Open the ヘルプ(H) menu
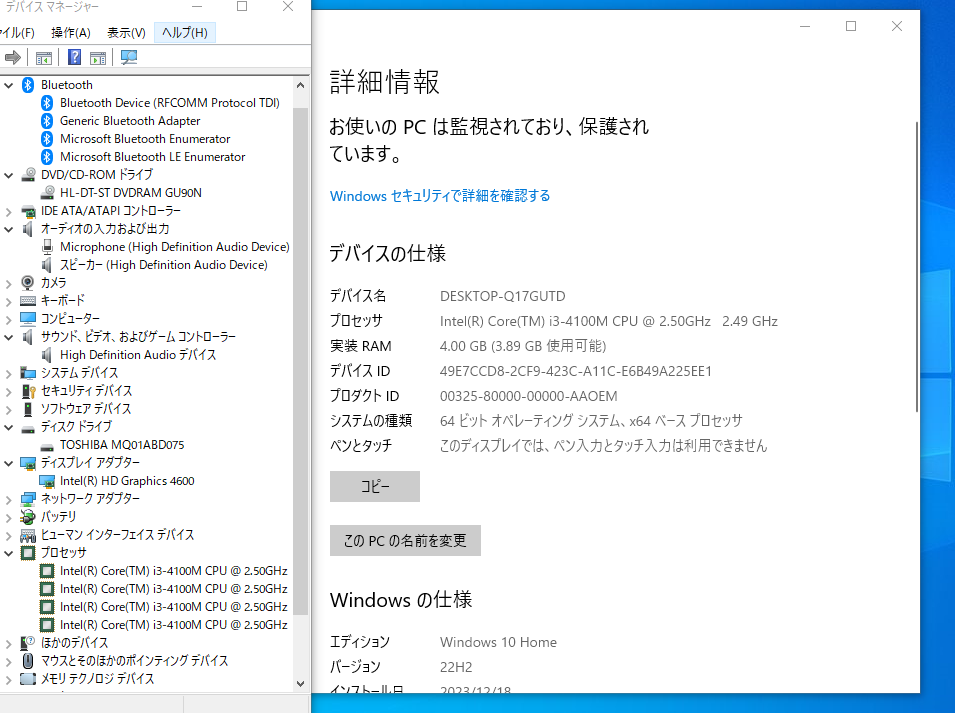Image resolution: width=955 pixels, height=713 pixels. [x=185, y=32]
